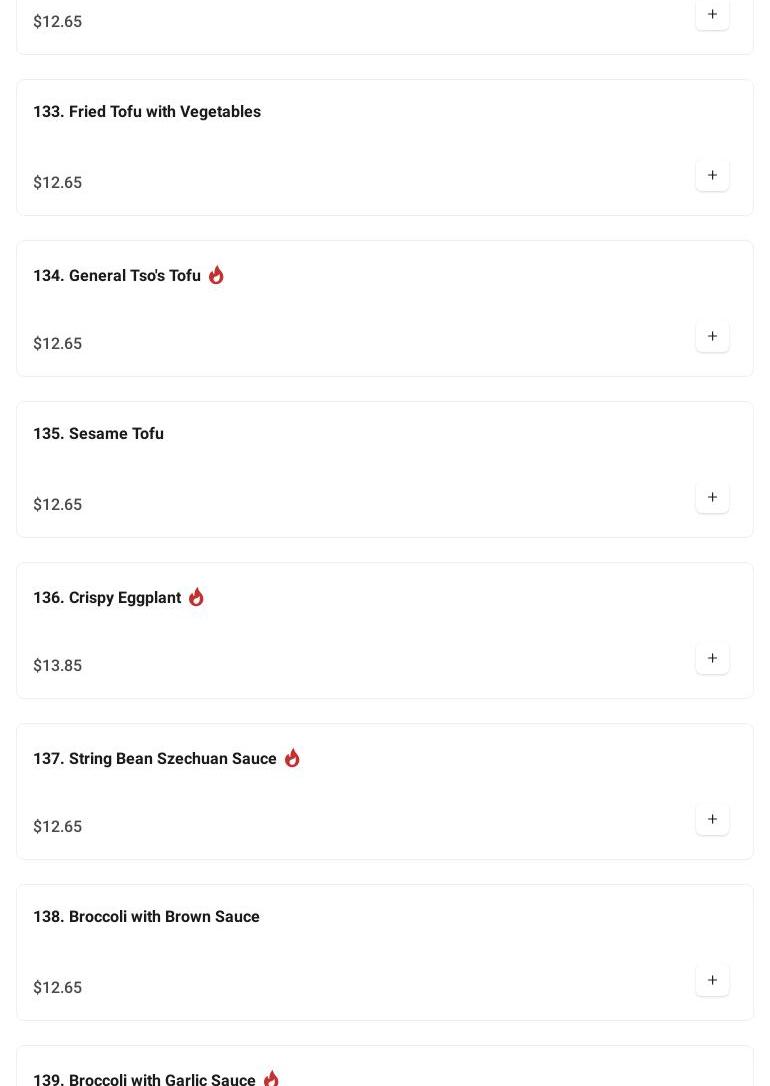Open 136. Crispy Eggplant item details

click(x=107, y=598)
